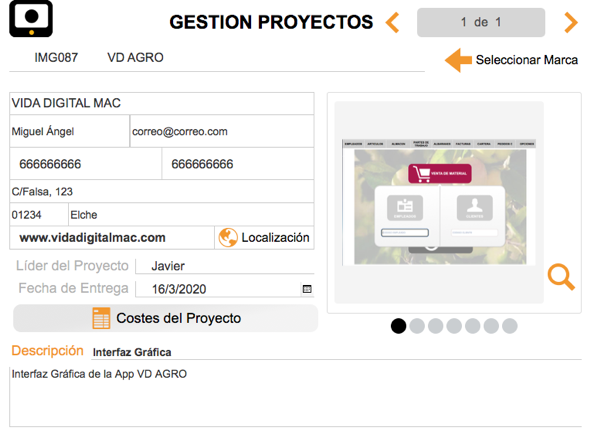The image size is (591, 428).
Task: Open the calendar picker for Fecha de Entrega
Action: click(307, 289)
